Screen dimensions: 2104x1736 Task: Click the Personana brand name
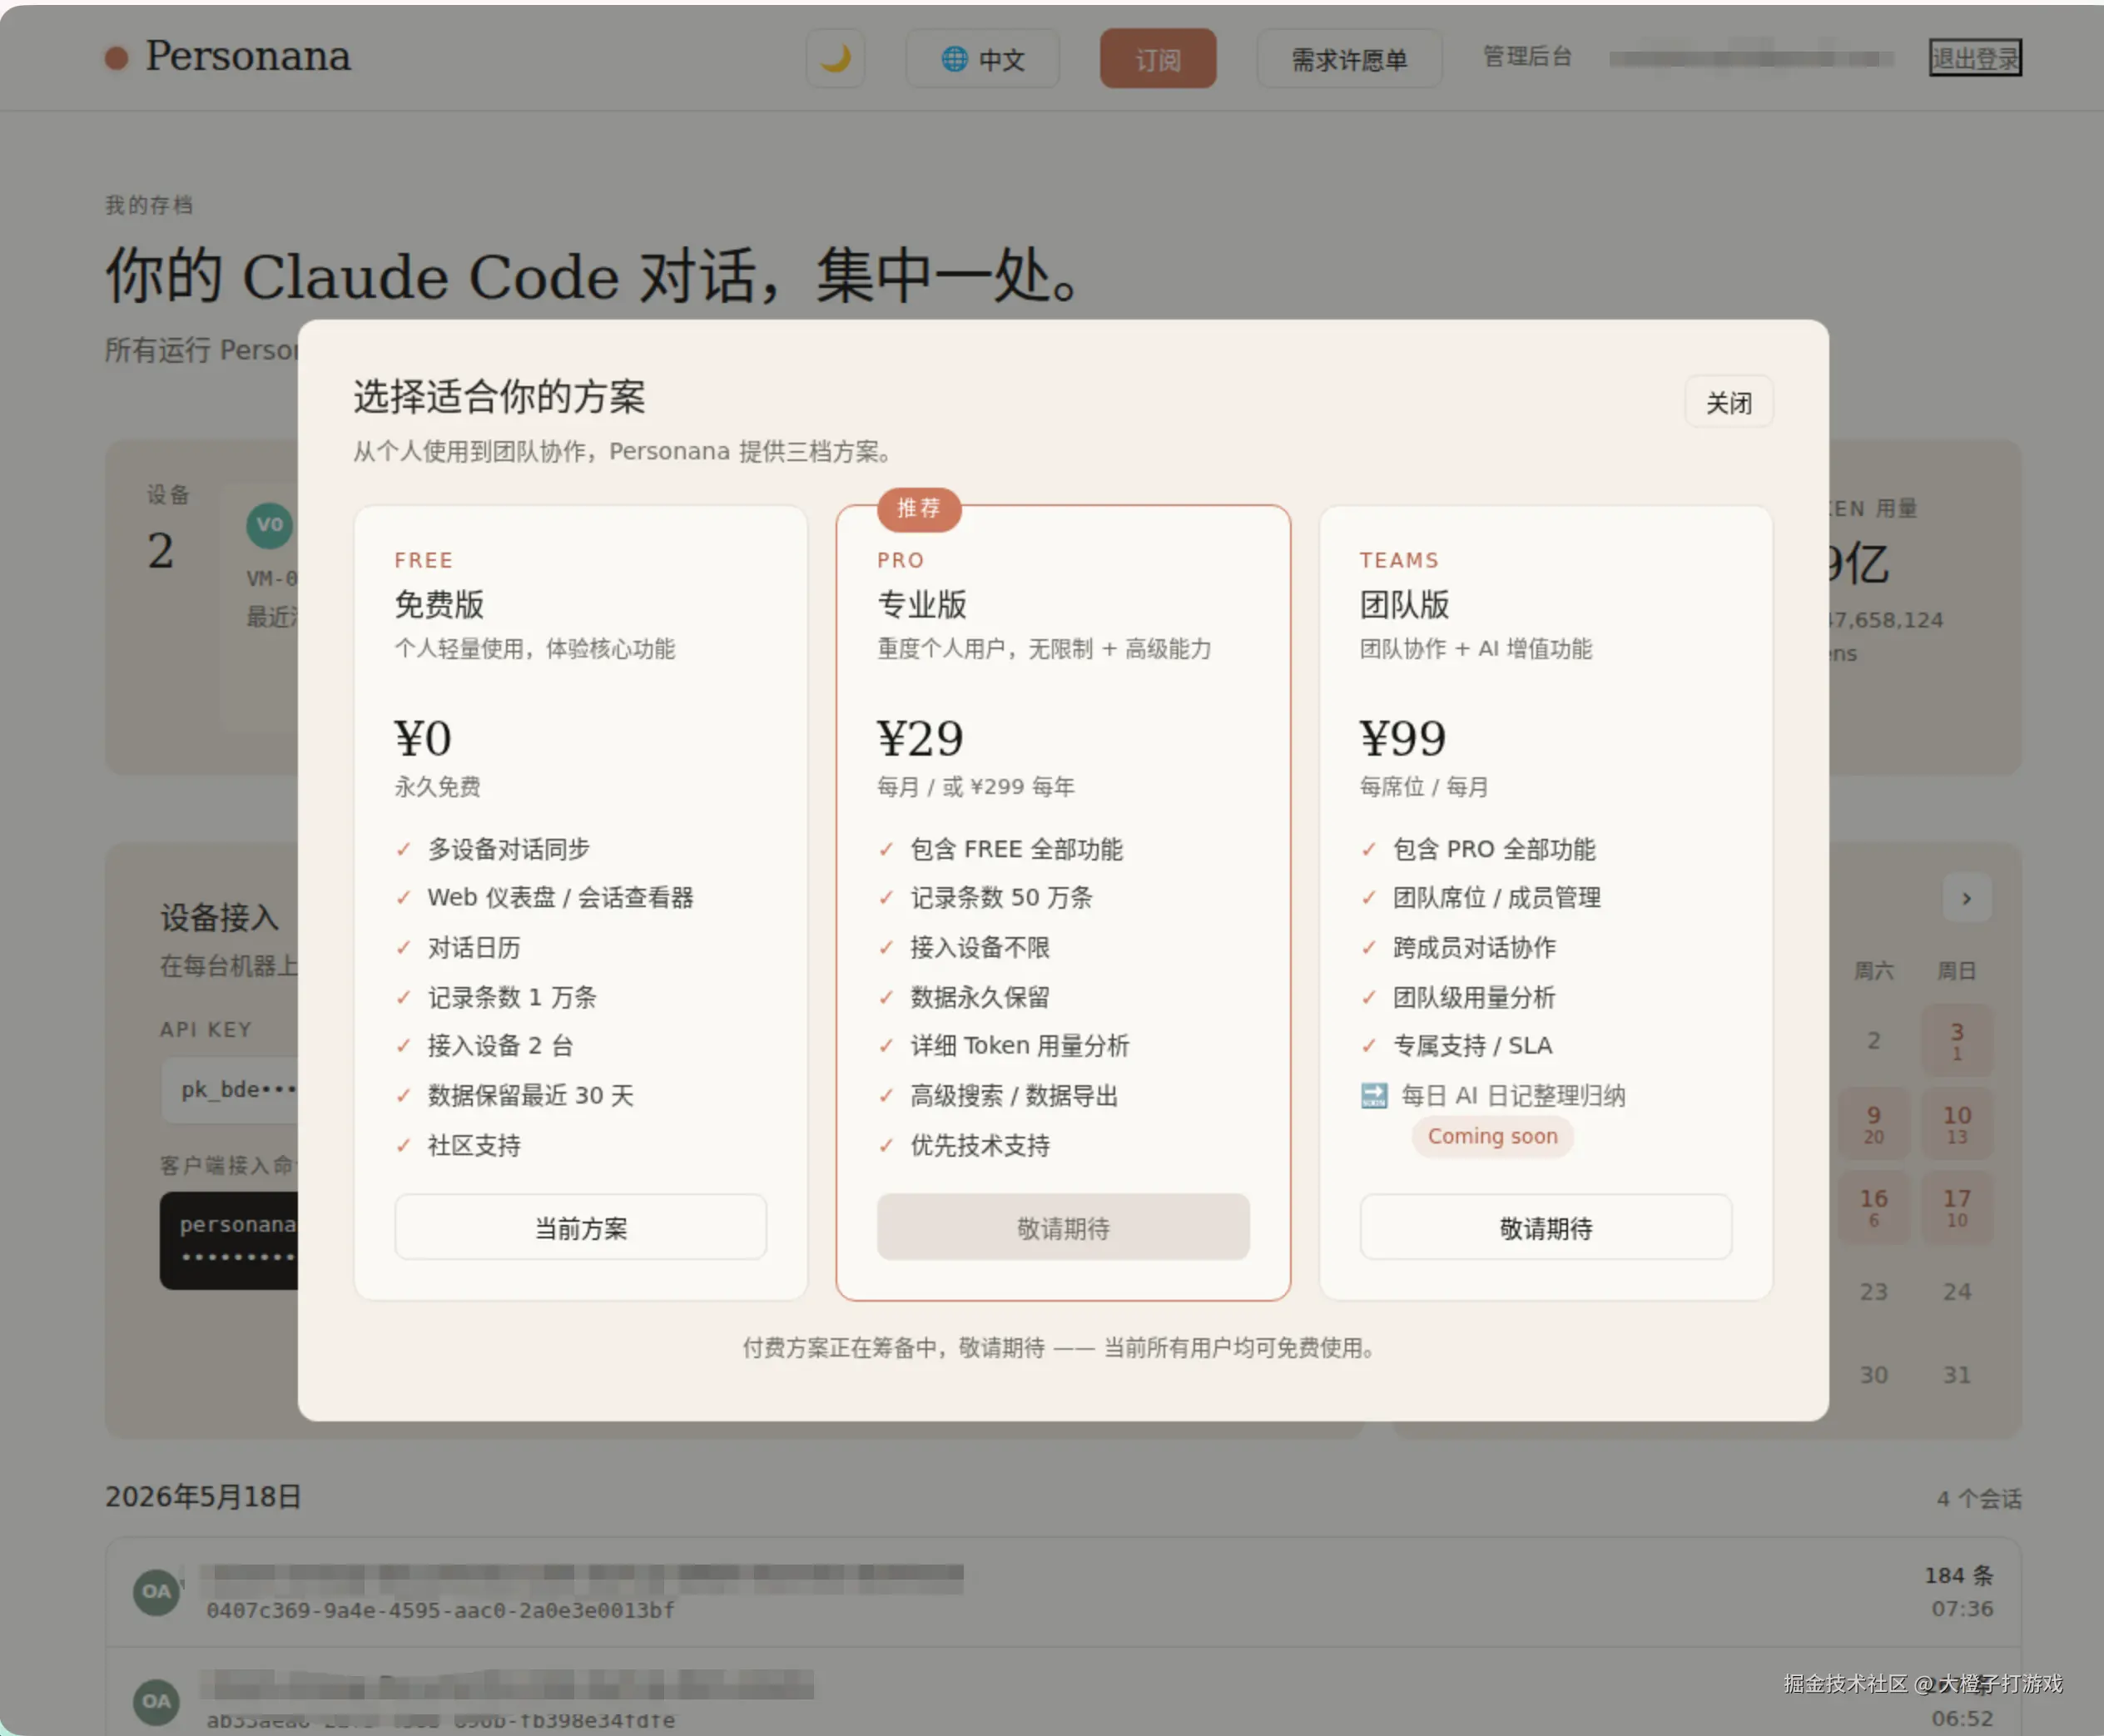(x=248, y=56)
